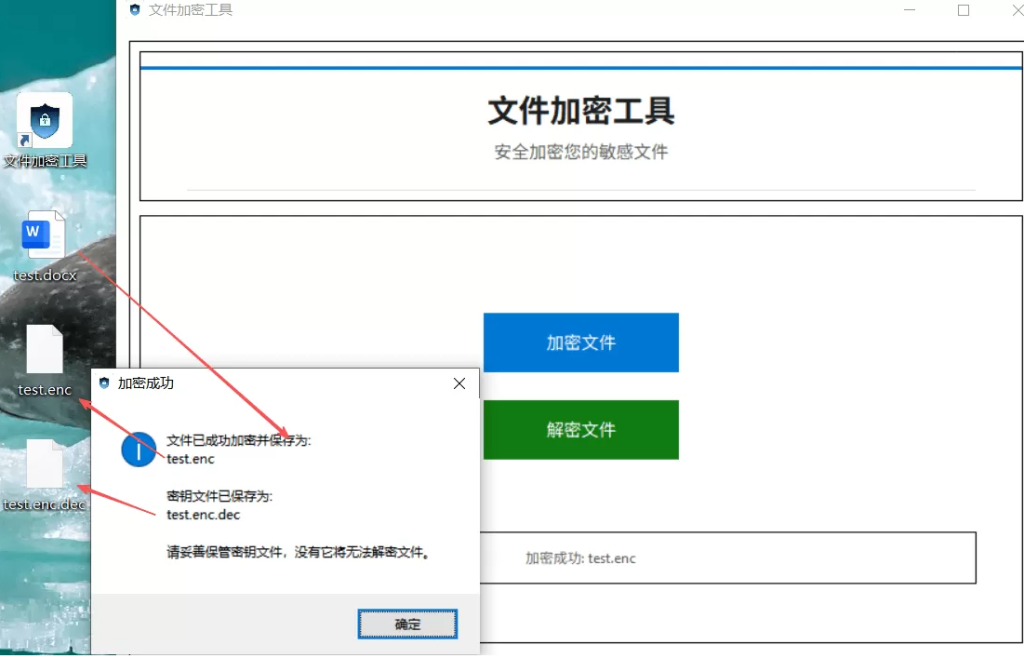The image size is (1024, 658).
Task: Close the 加密成功 dialog with X
Action: [x=459, y=383]
